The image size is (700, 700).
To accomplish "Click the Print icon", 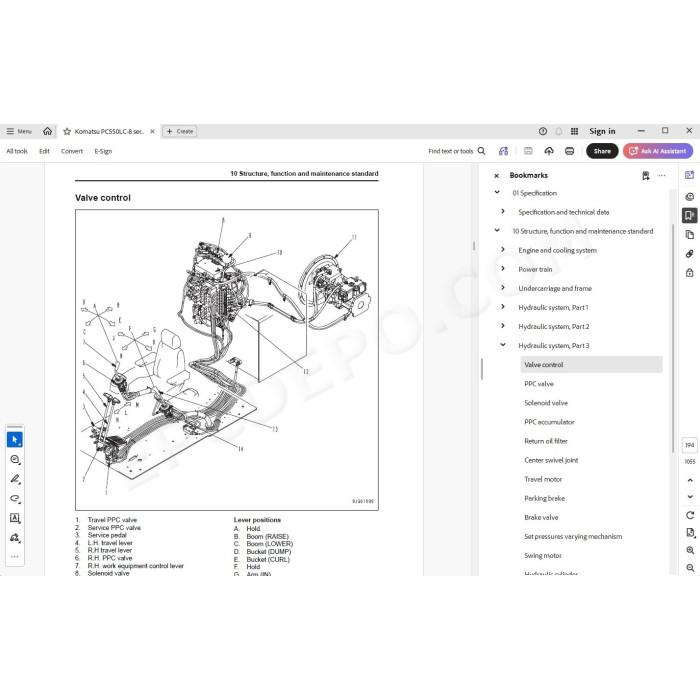I will tap(570, 151).
